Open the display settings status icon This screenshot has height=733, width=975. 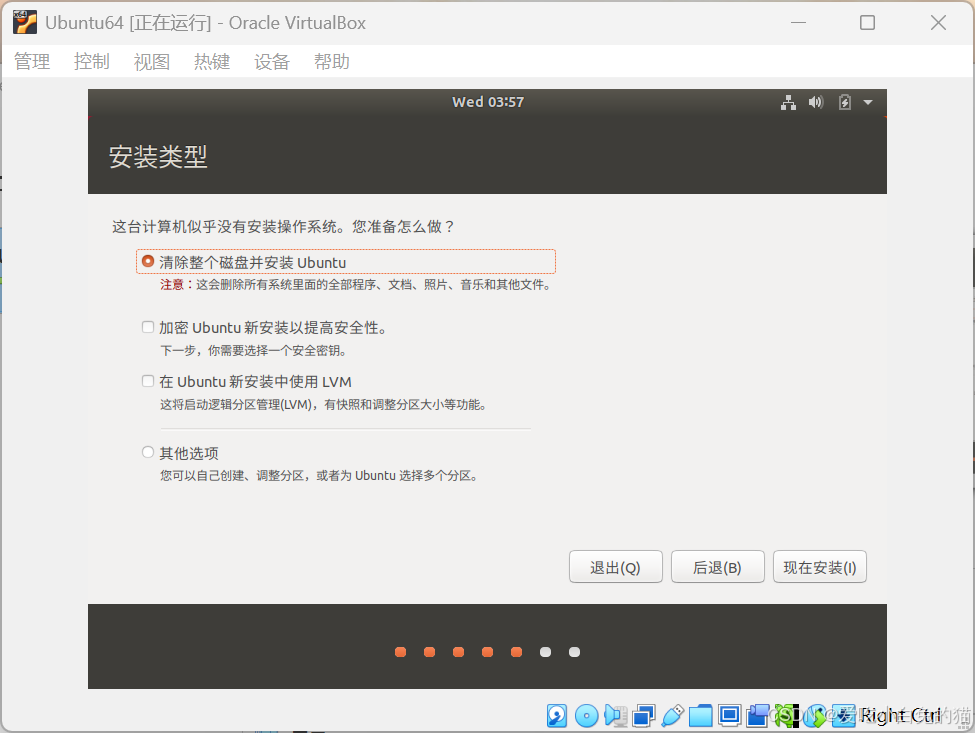[729, 716]
